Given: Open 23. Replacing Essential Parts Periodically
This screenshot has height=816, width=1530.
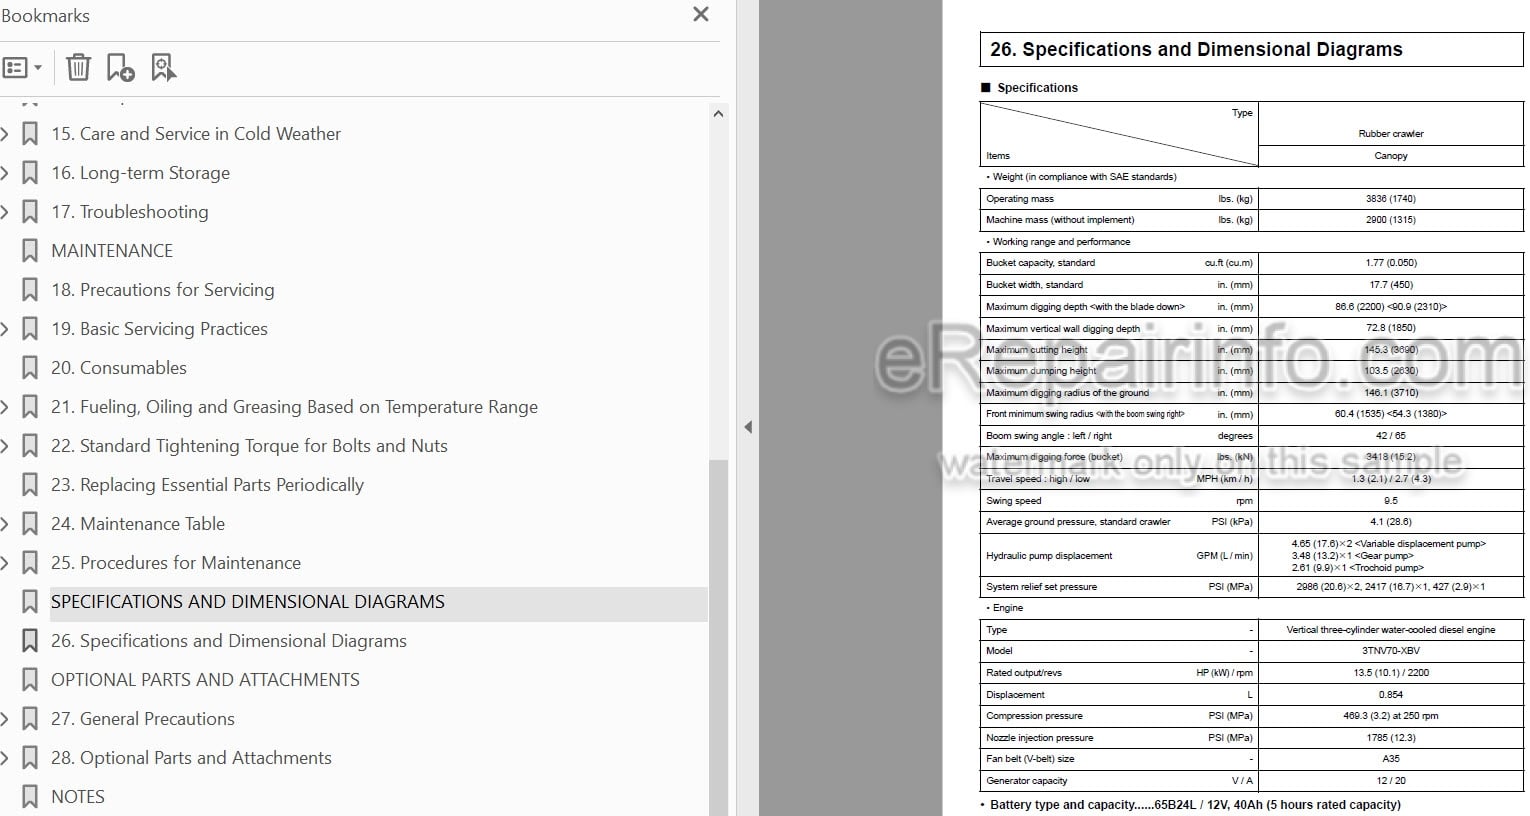Looking at the screenshot, I should coord(207,485).
